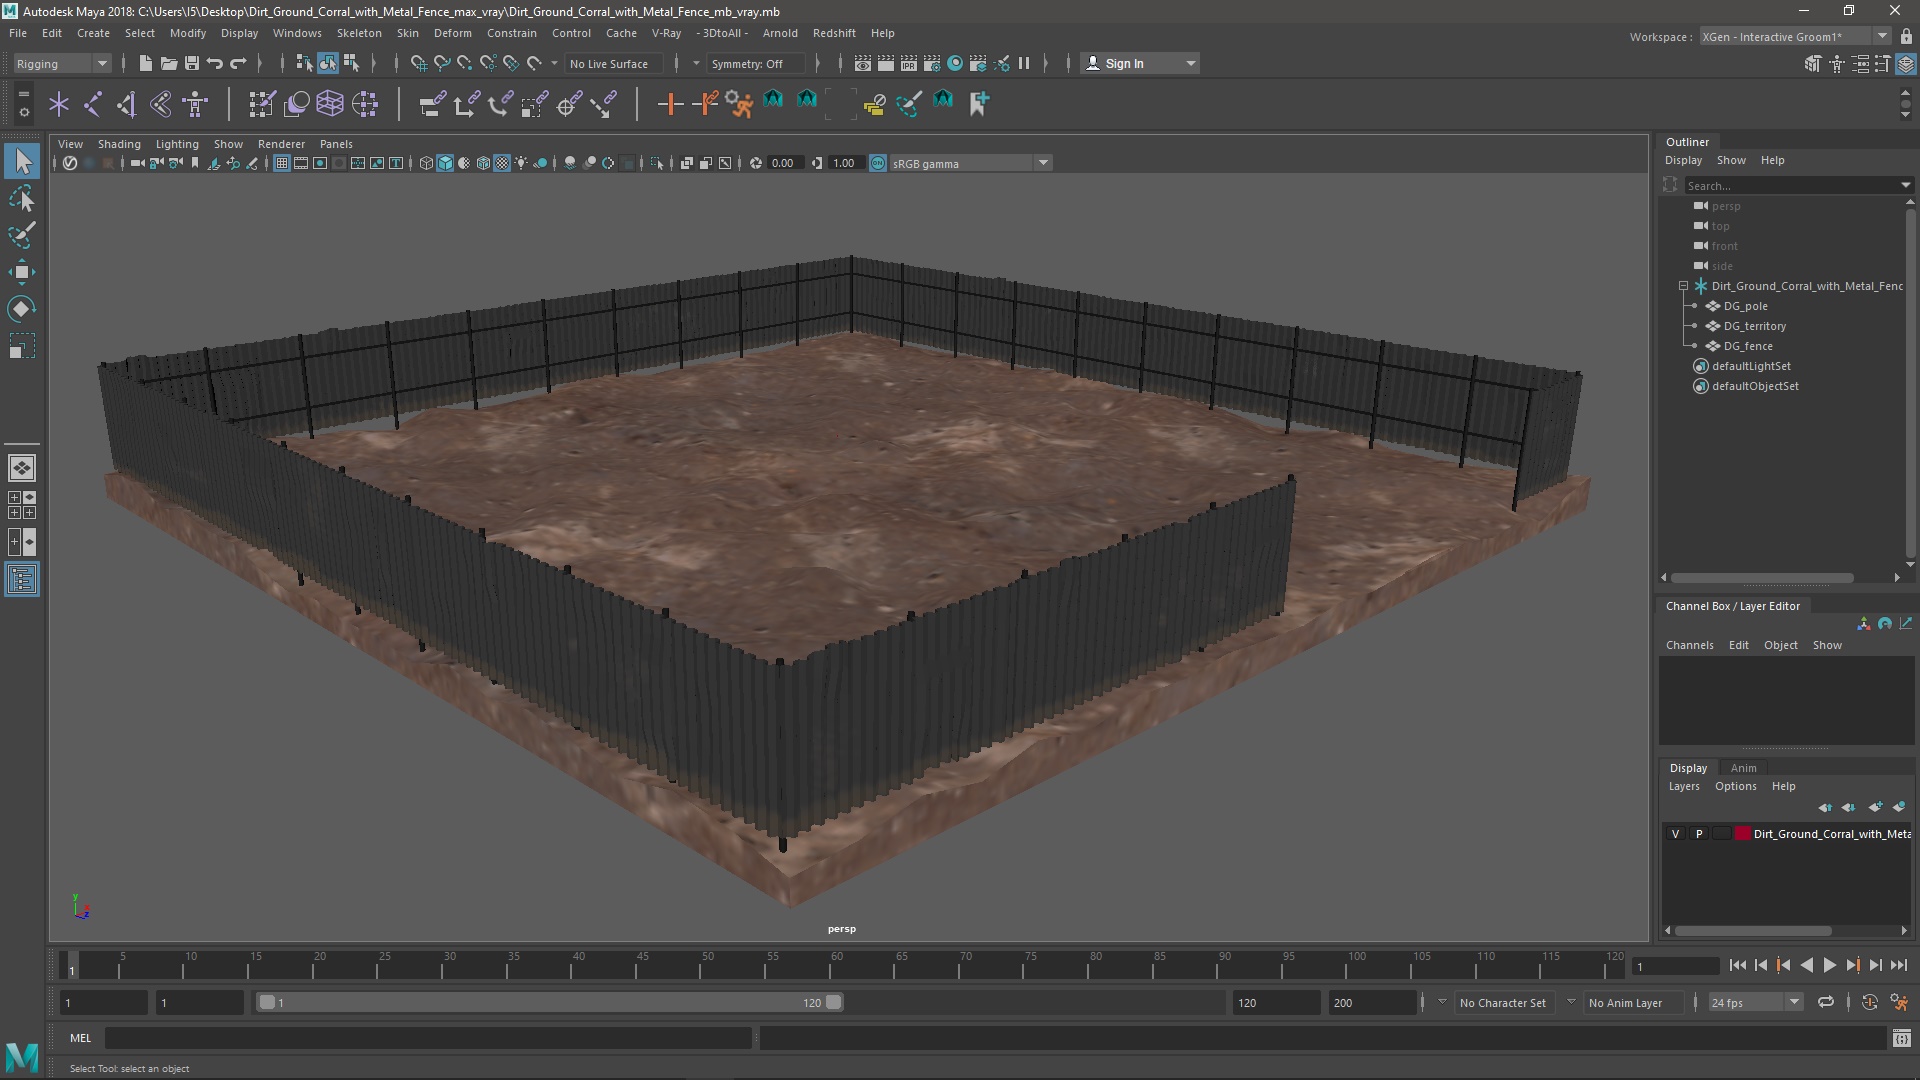This screenshot has width=1920, height=1080.
Task: Select single perspective pane layout
Action: click(22, 467)
